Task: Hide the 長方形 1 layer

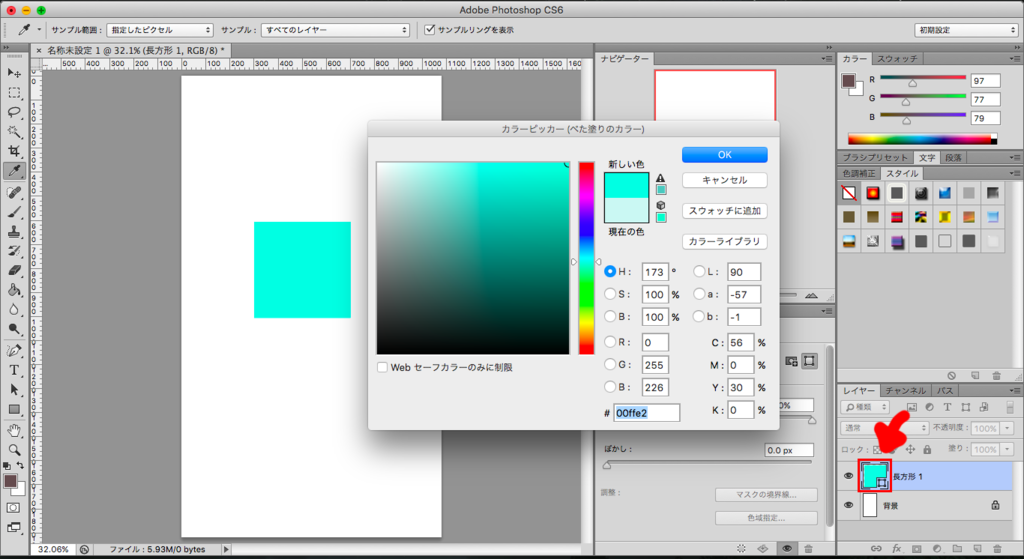Action: [x=848, y=476]
